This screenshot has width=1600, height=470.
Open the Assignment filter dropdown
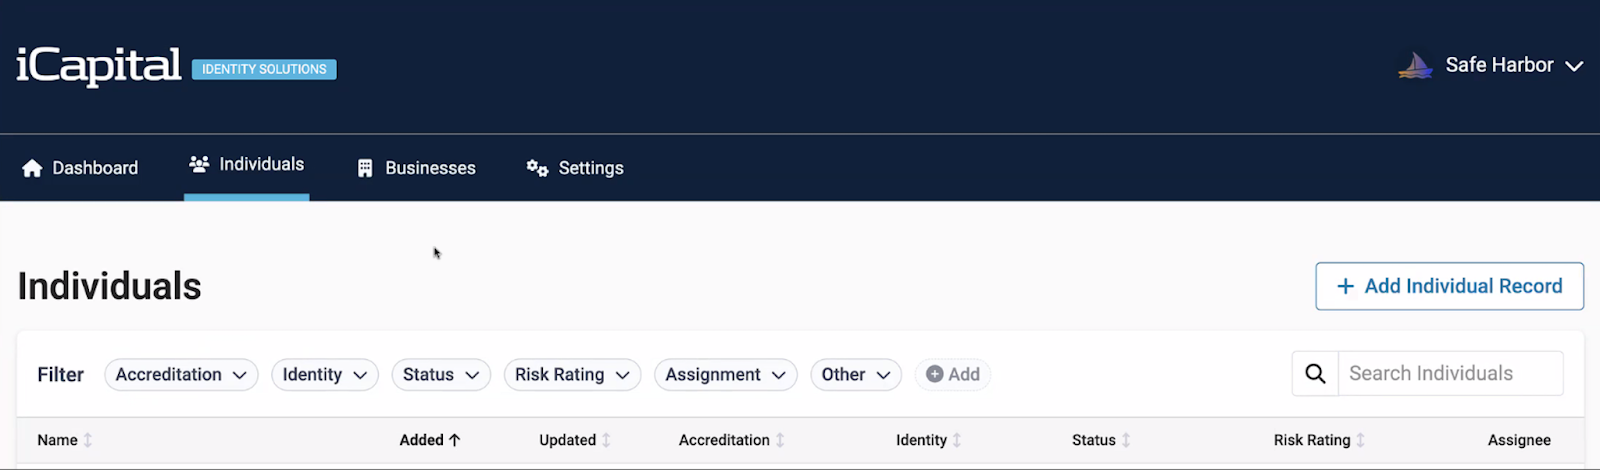pos(725,375)
